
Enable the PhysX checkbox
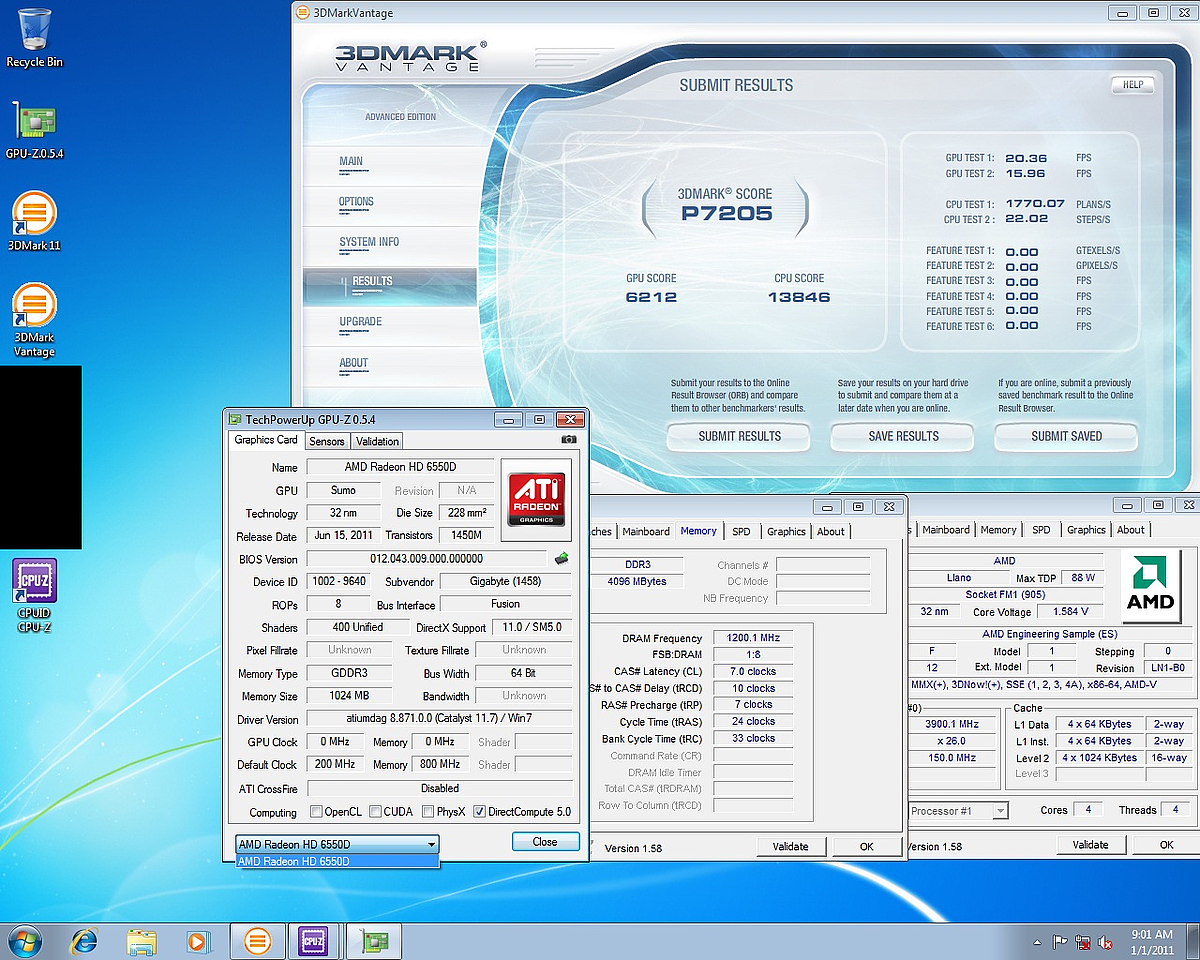[x=428, y=812]
